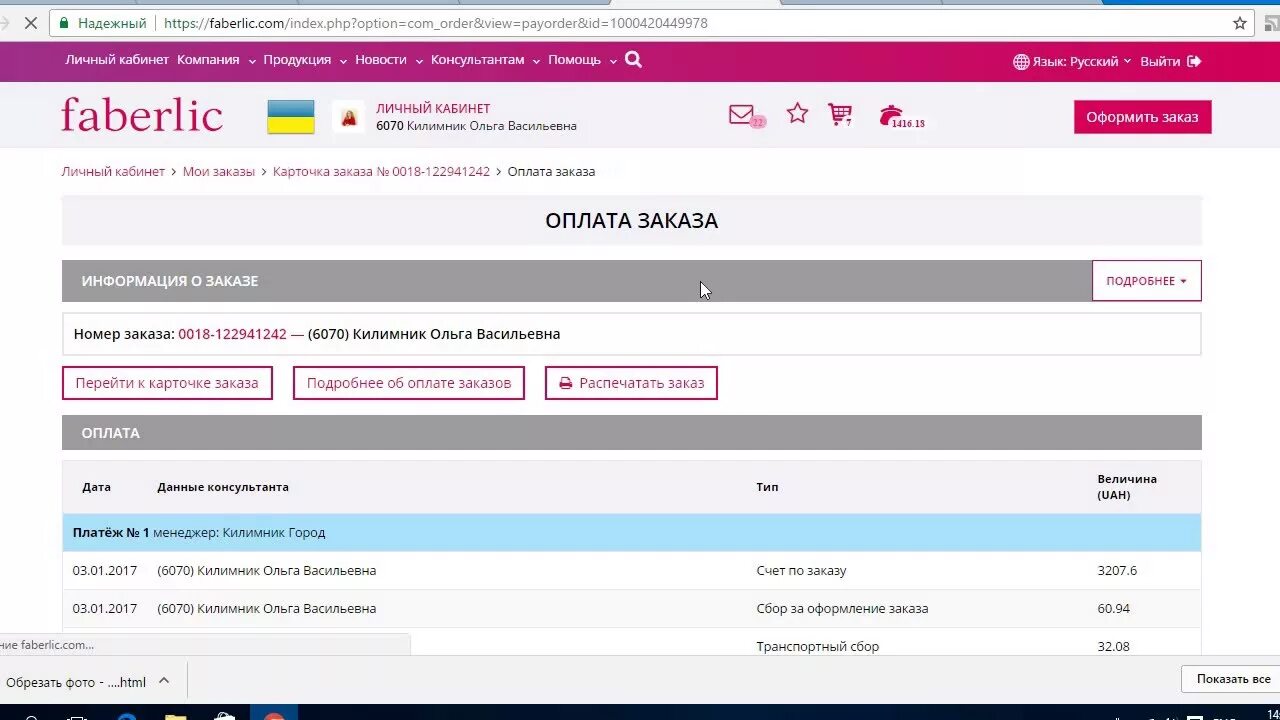Click Распечатать заказ button
Screen dimensions: 1280x720
[x=631, y=383]
